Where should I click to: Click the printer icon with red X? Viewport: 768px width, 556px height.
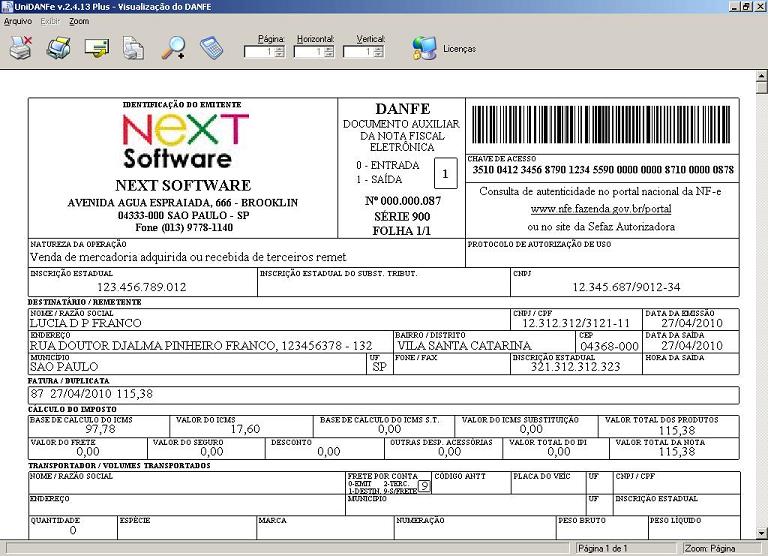coord(21,48)
